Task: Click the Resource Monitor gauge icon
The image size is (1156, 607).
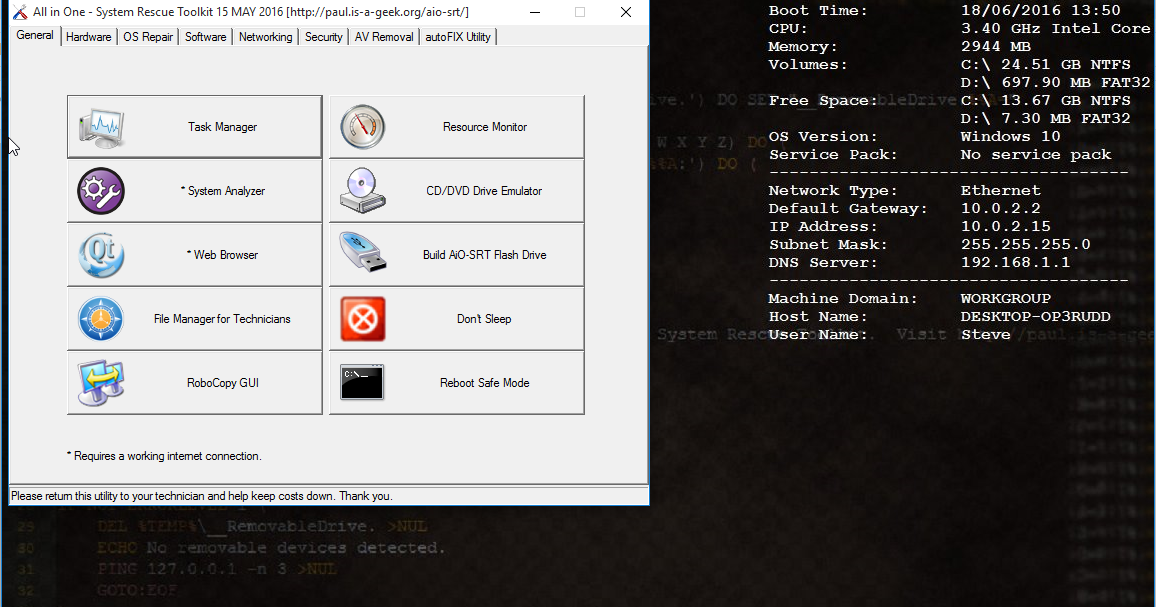Action: [361, 126]
